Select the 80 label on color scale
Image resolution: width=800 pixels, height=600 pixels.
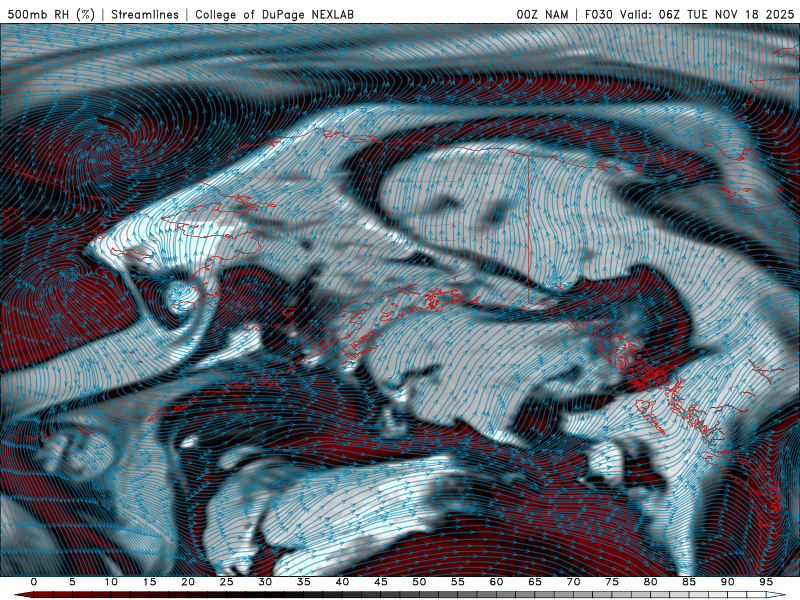[x=651, y=582]
